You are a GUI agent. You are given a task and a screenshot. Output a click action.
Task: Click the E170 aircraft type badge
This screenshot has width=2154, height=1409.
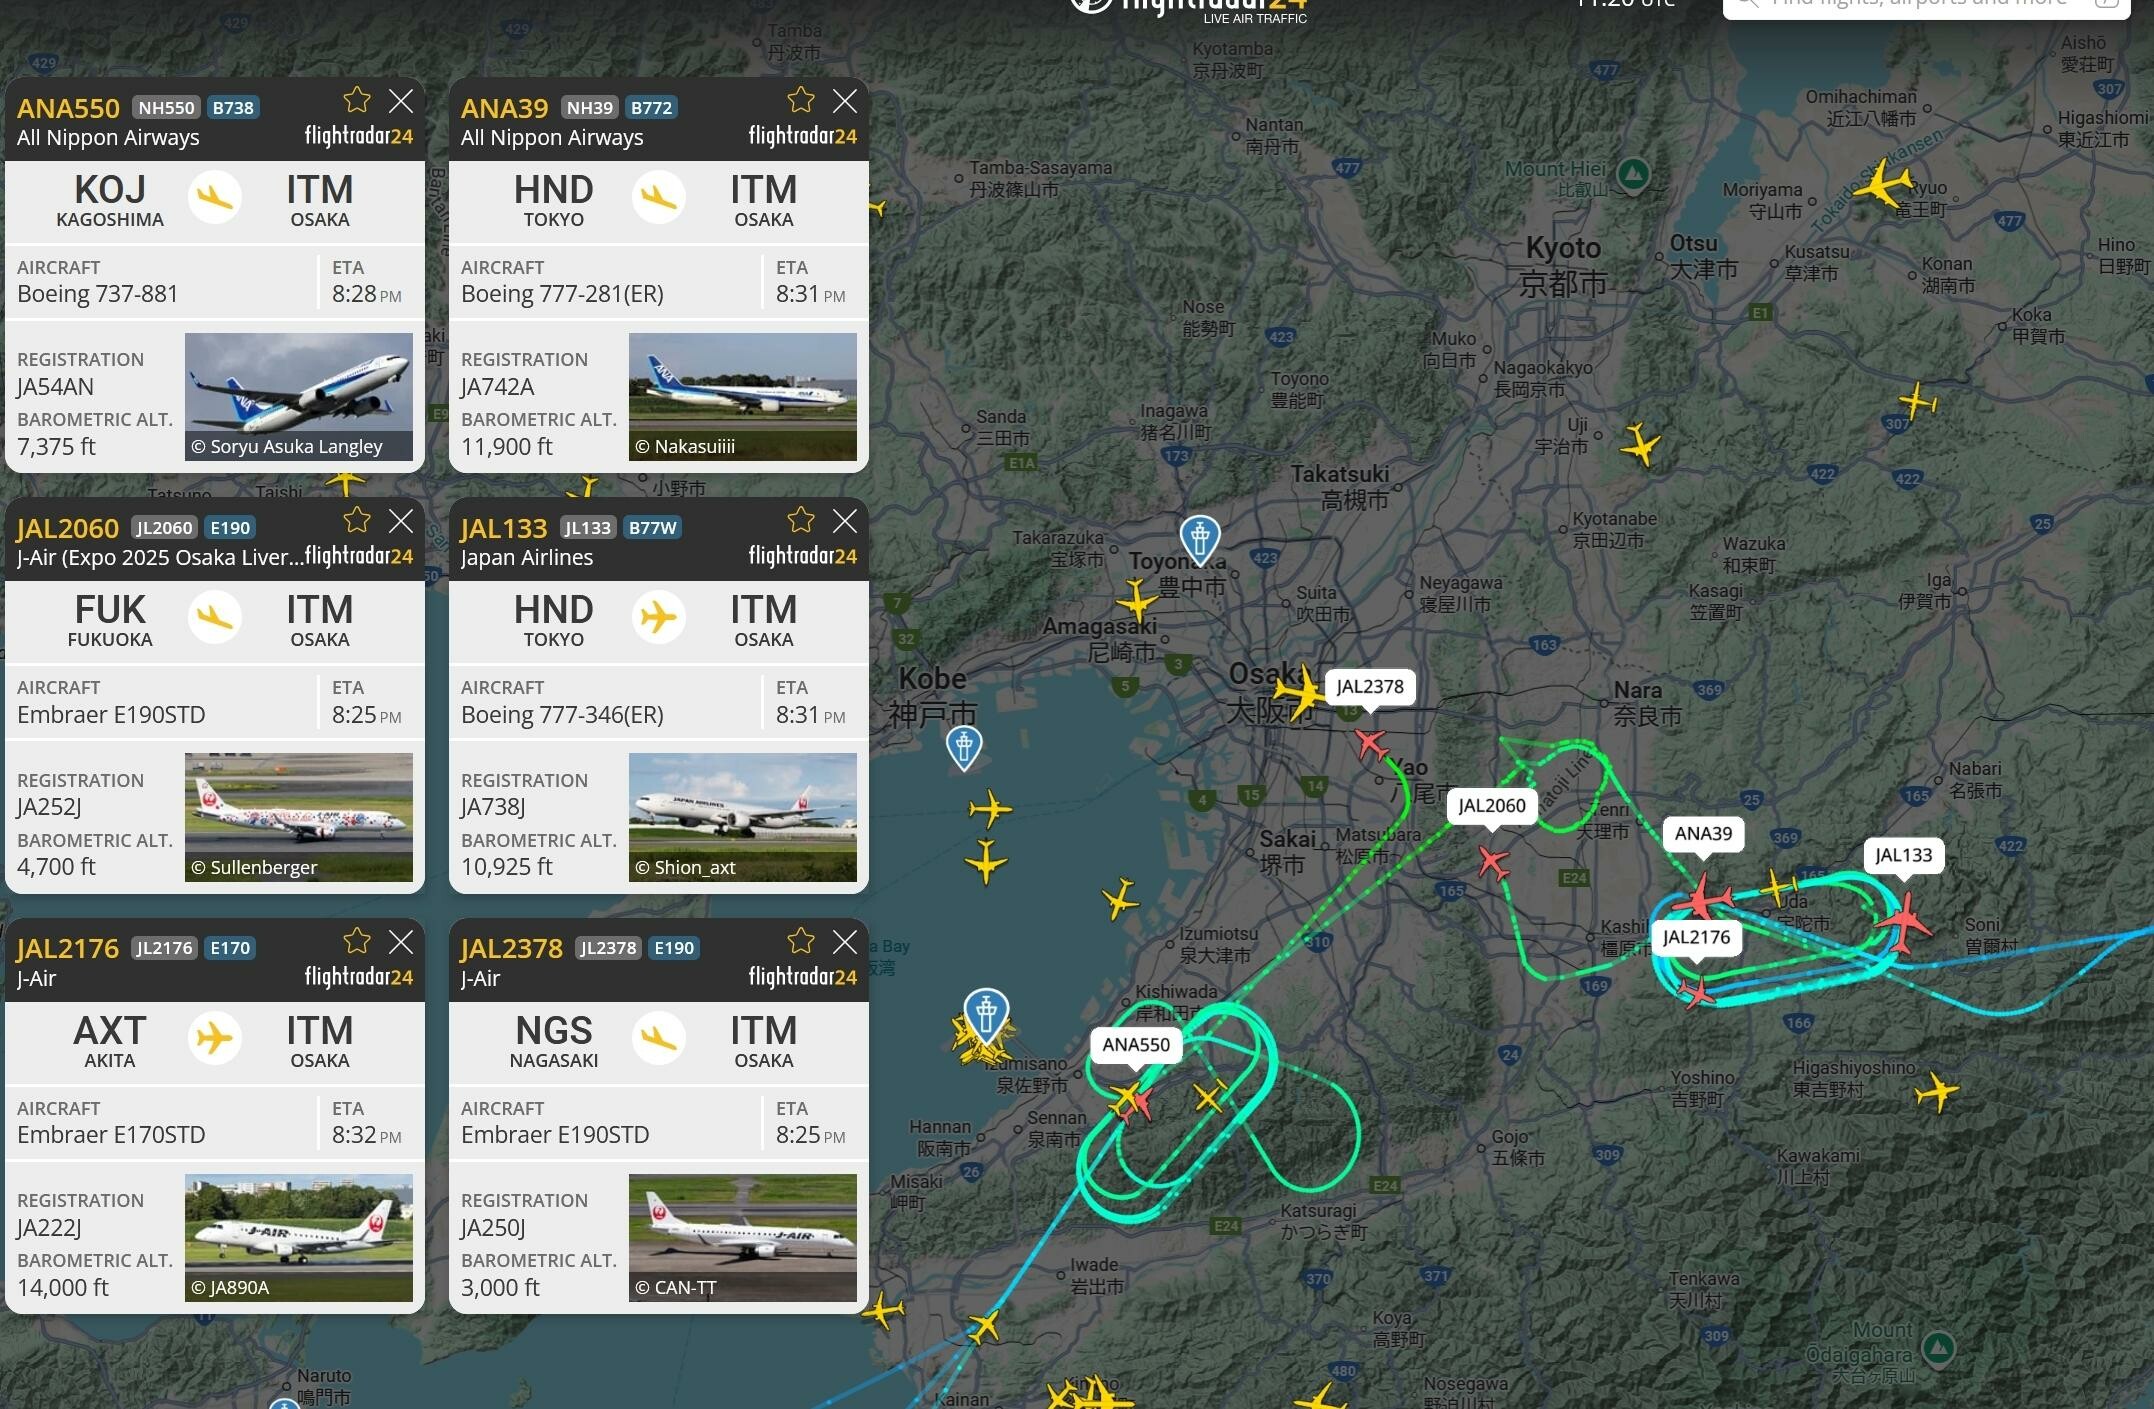pos(230,947)
